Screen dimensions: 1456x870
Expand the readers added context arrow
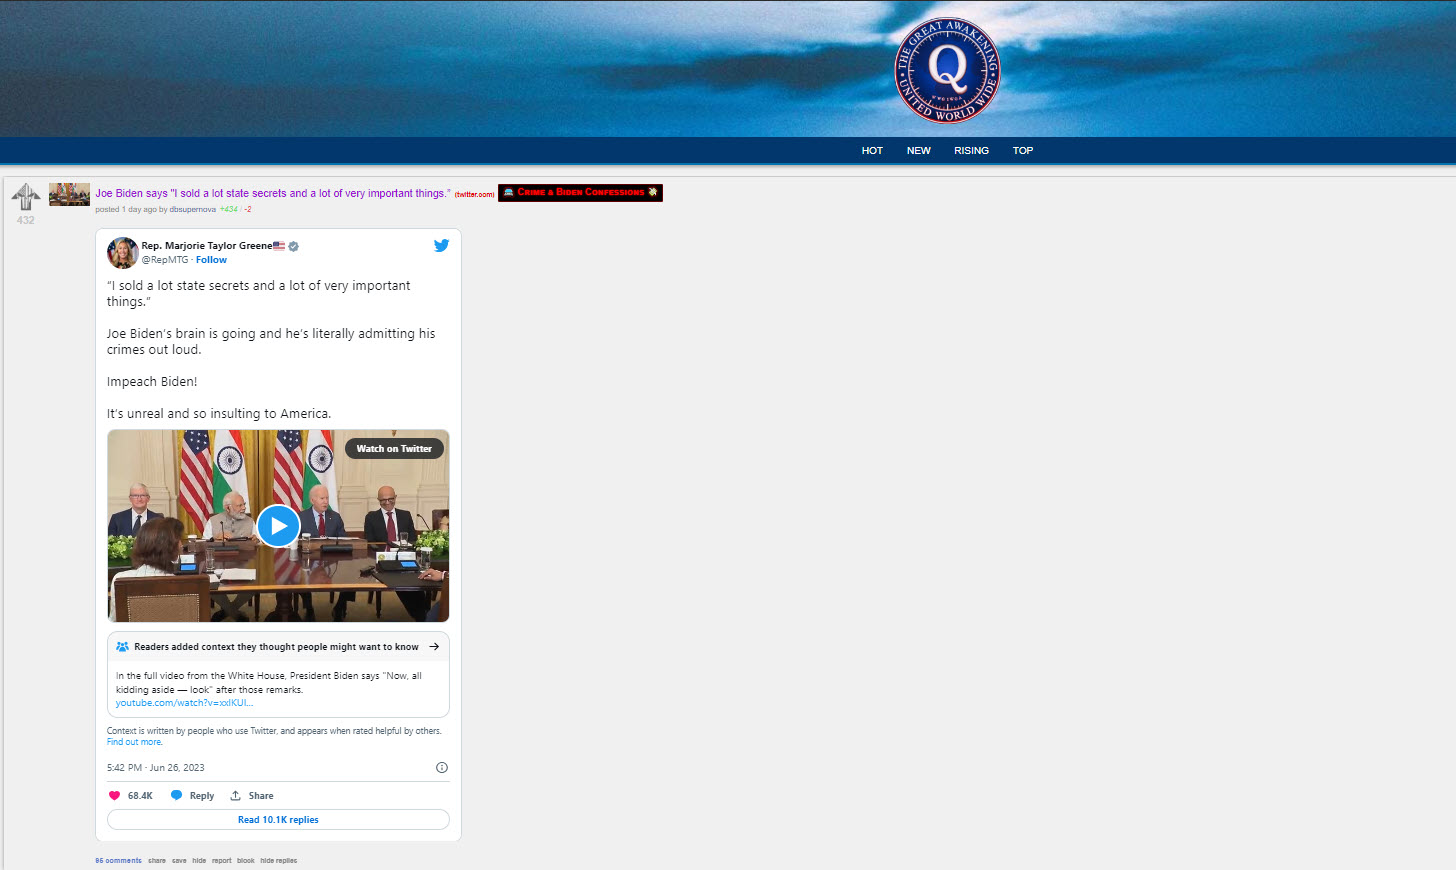click(x=434, y=647)
